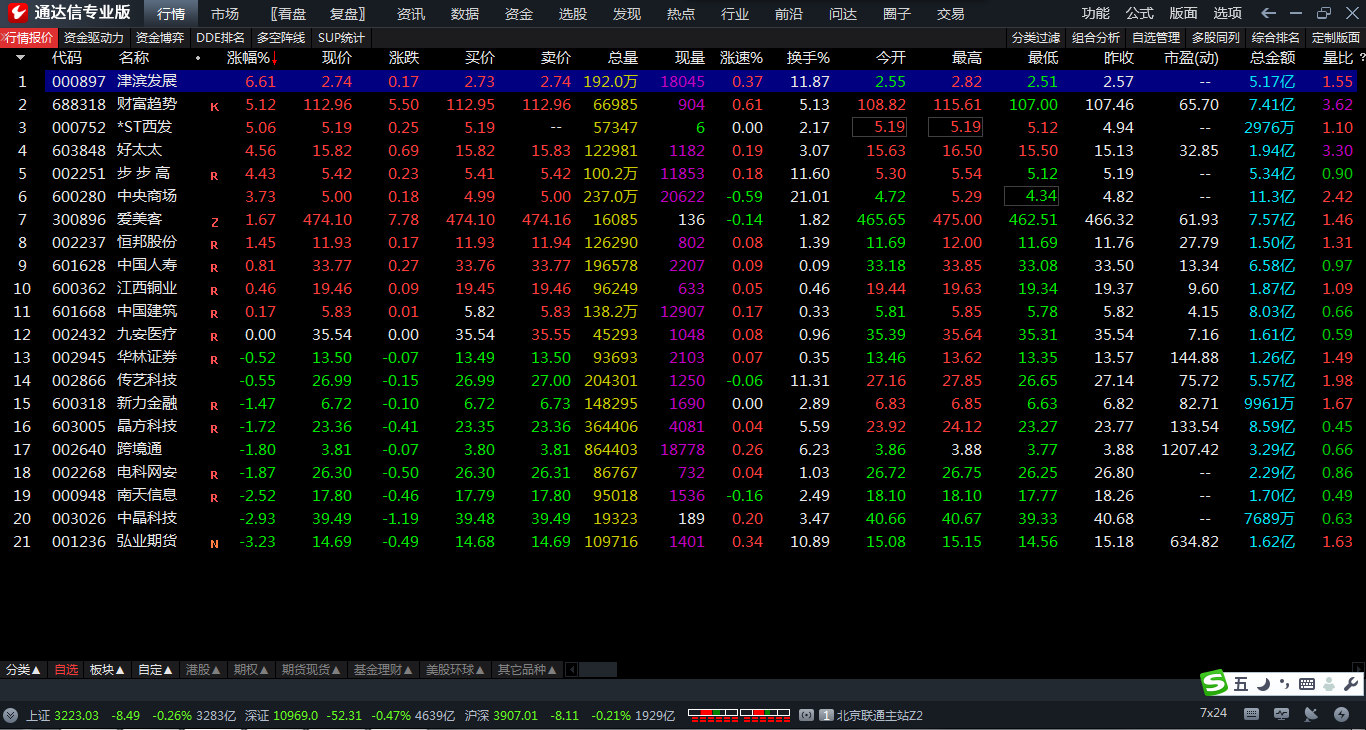The image size is (1366, 730).
Task: Select the 自选 bottom tab
Action: (x=66, y=670)
